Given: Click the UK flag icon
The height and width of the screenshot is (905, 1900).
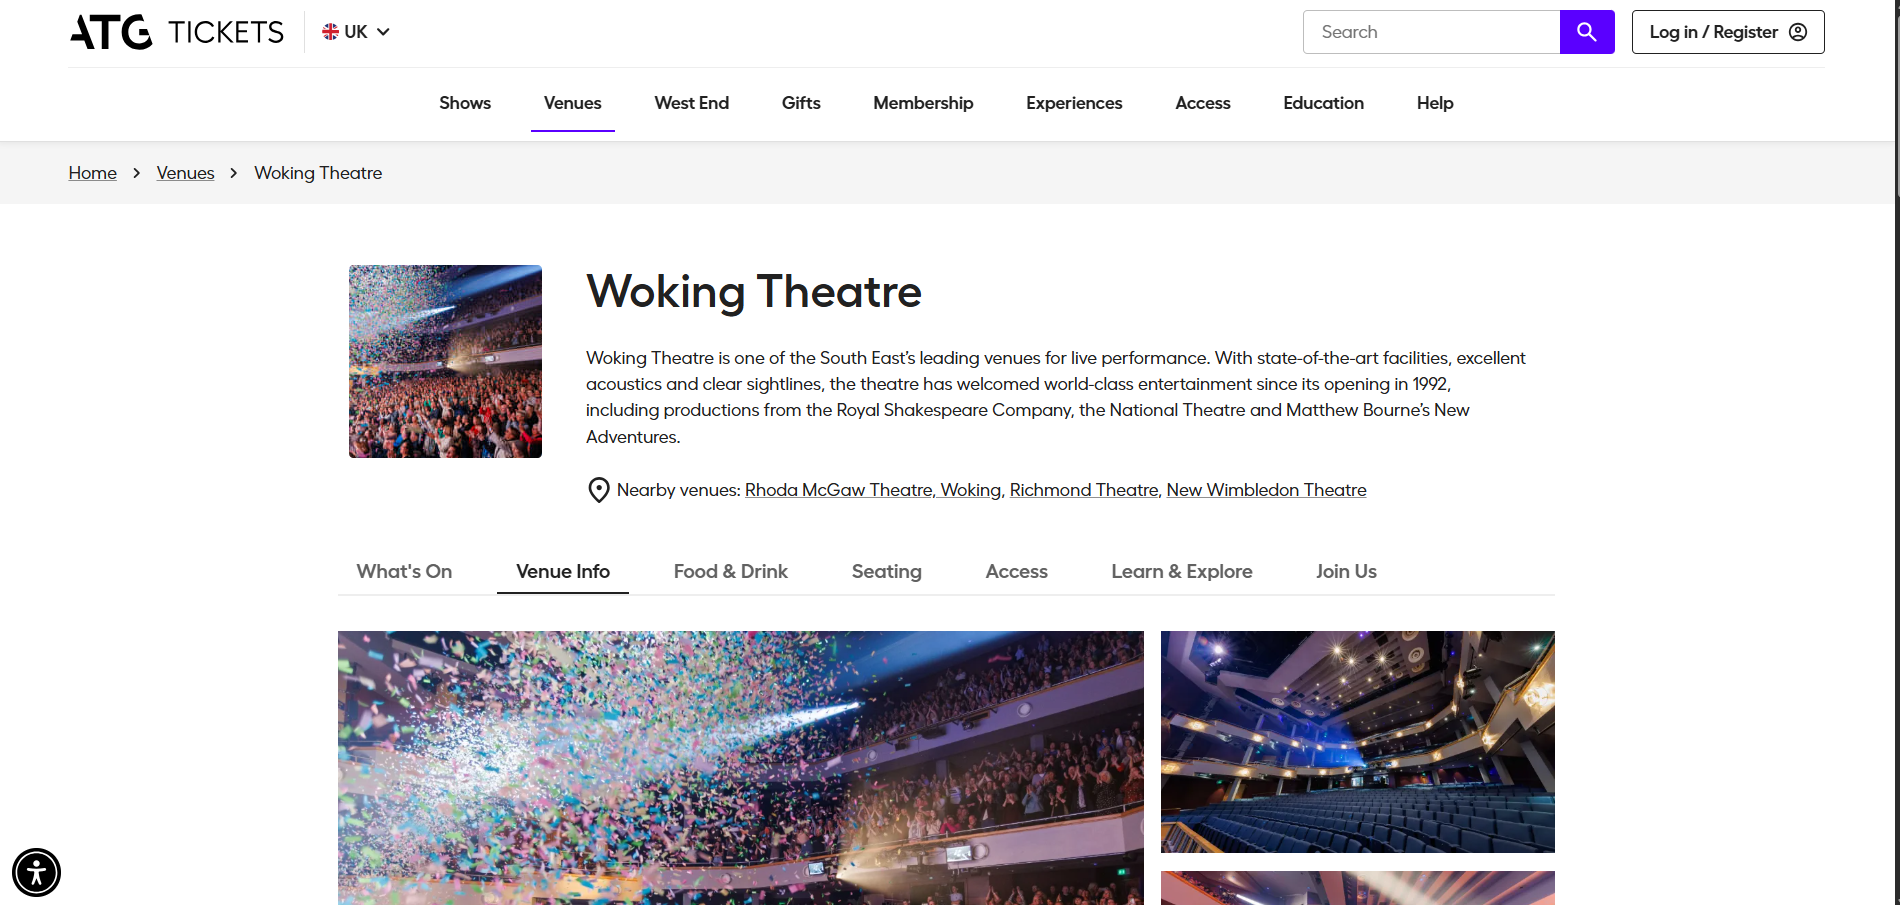Looking at the screenshot, I should click(330, 32).
